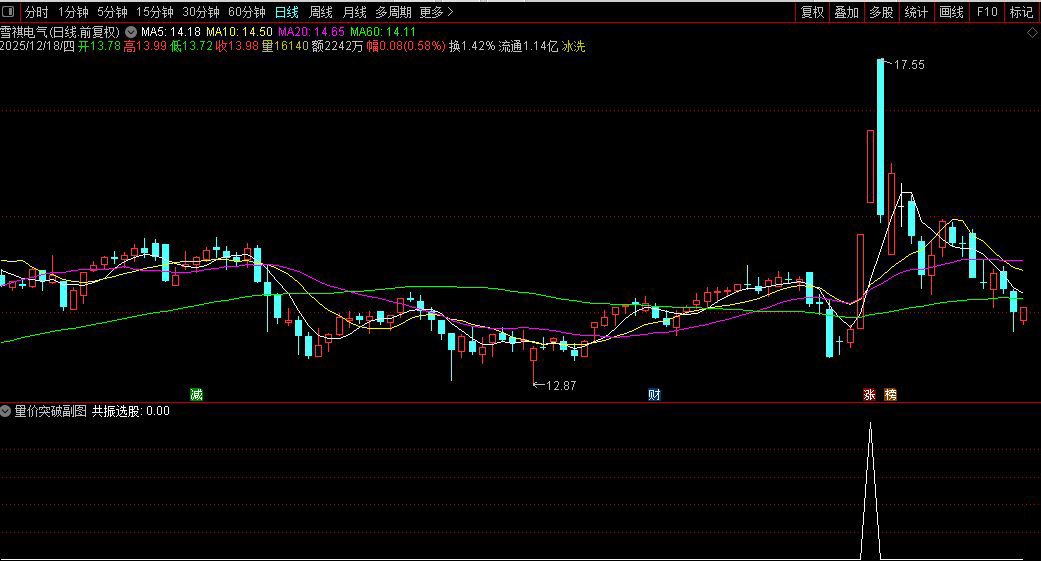This screenshot has width=1041, height=561.
Task: Click the MA5: 14.18 label
Action: tap(171, 32)
